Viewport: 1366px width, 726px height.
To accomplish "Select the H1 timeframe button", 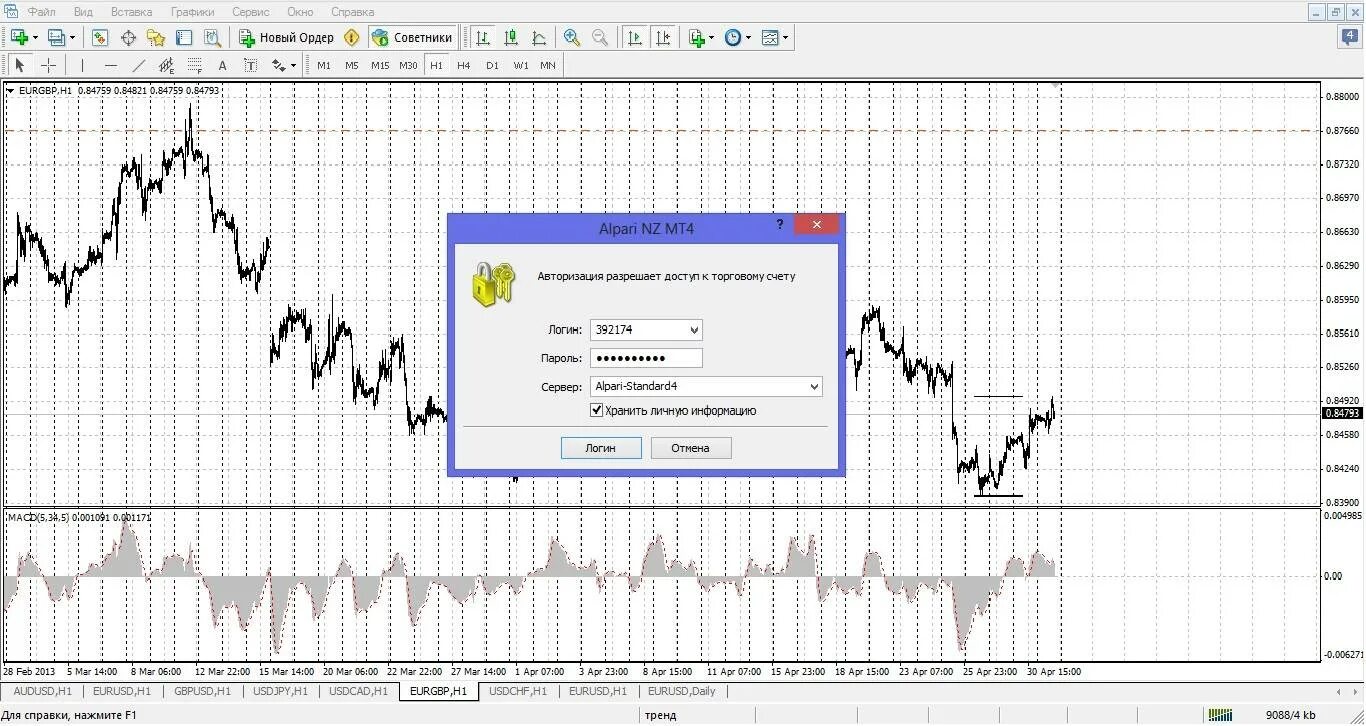I will 436,65.
